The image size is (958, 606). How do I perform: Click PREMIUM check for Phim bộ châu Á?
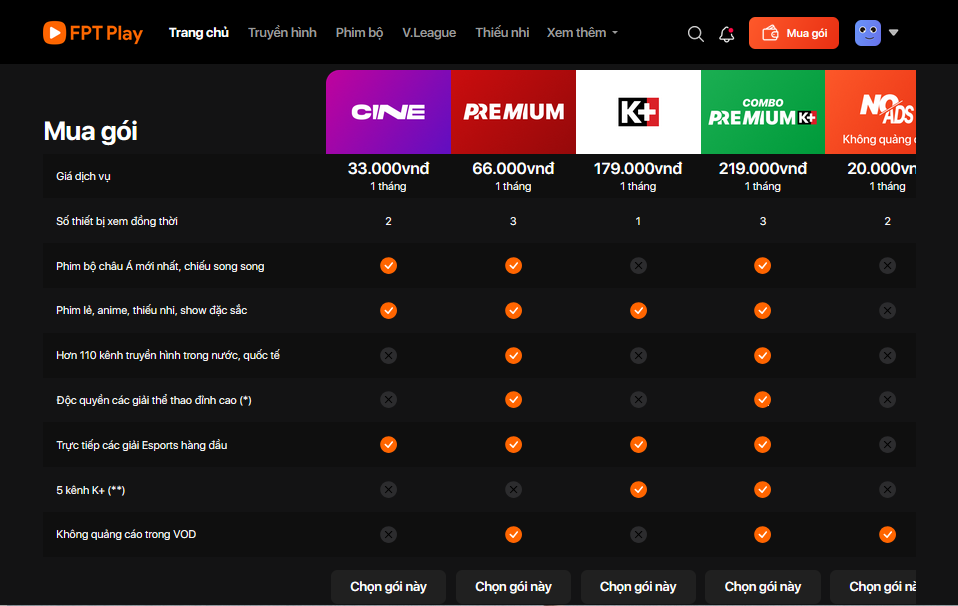pyautogui.click(x=513, y=266)
